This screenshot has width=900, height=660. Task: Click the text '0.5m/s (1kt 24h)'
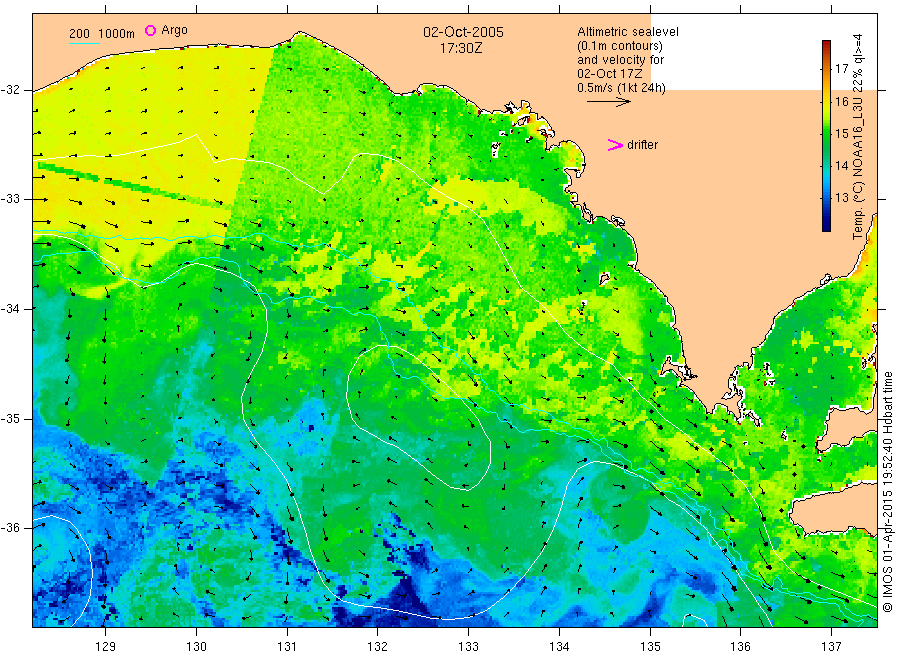[622, 88]
